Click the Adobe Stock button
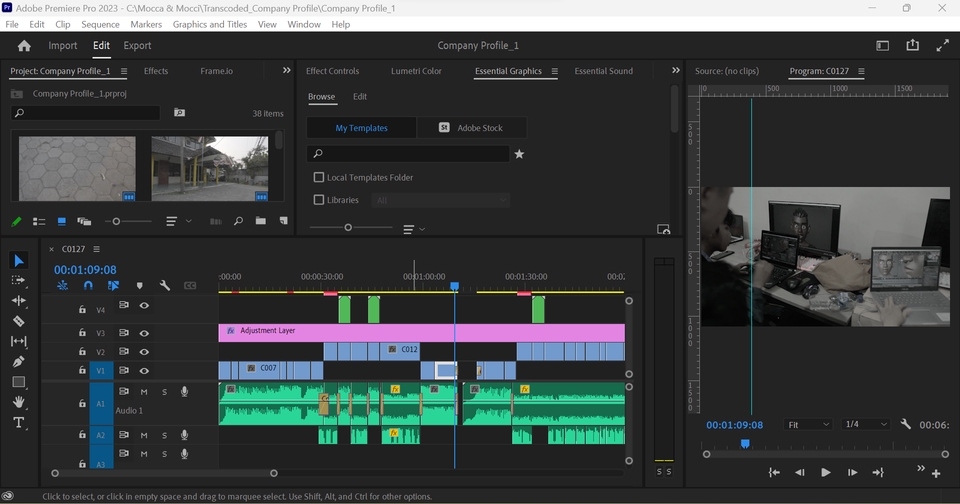The image size is (960, 504). [x=471, y=128]
